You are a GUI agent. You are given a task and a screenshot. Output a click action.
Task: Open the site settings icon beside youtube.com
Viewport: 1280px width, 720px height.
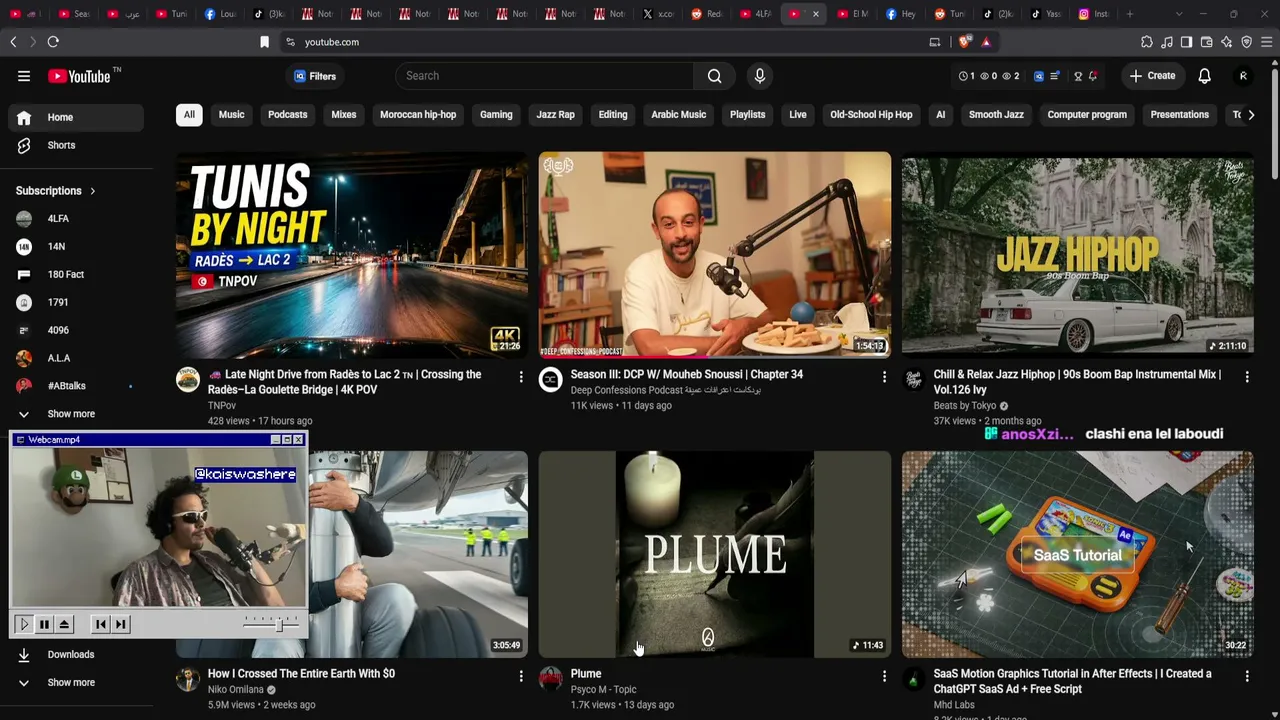point(290,42)
